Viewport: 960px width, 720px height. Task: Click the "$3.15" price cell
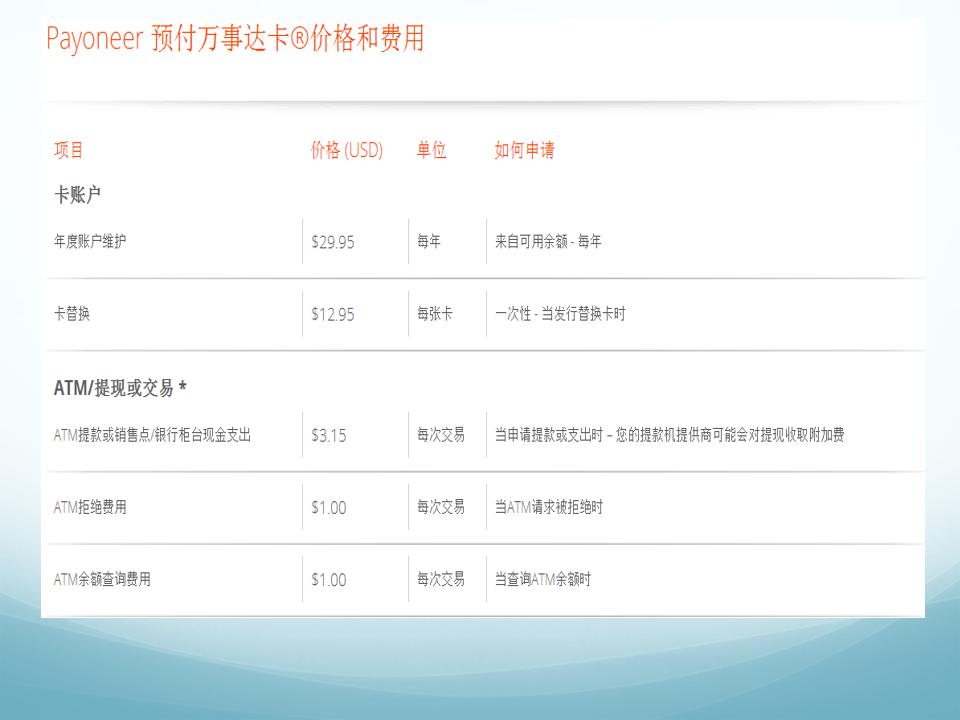coord(329,435)
